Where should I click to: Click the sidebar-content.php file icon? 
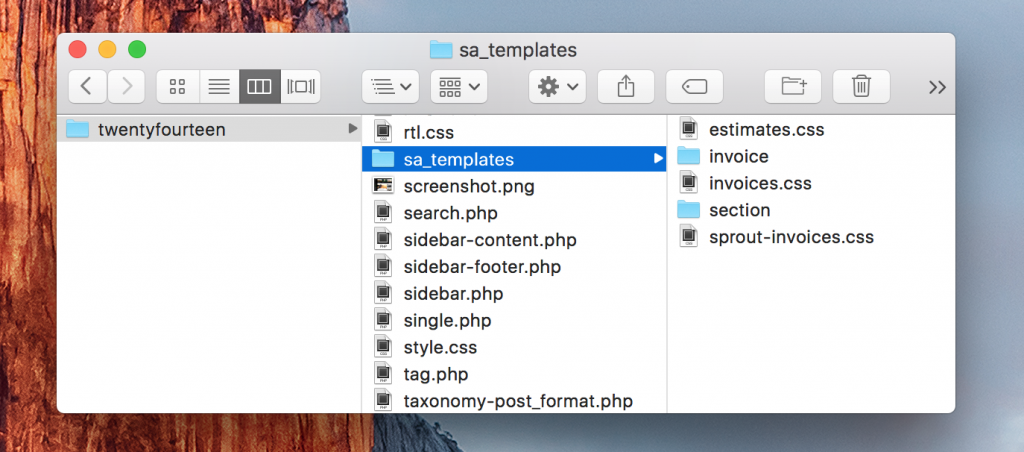(383, 239)
